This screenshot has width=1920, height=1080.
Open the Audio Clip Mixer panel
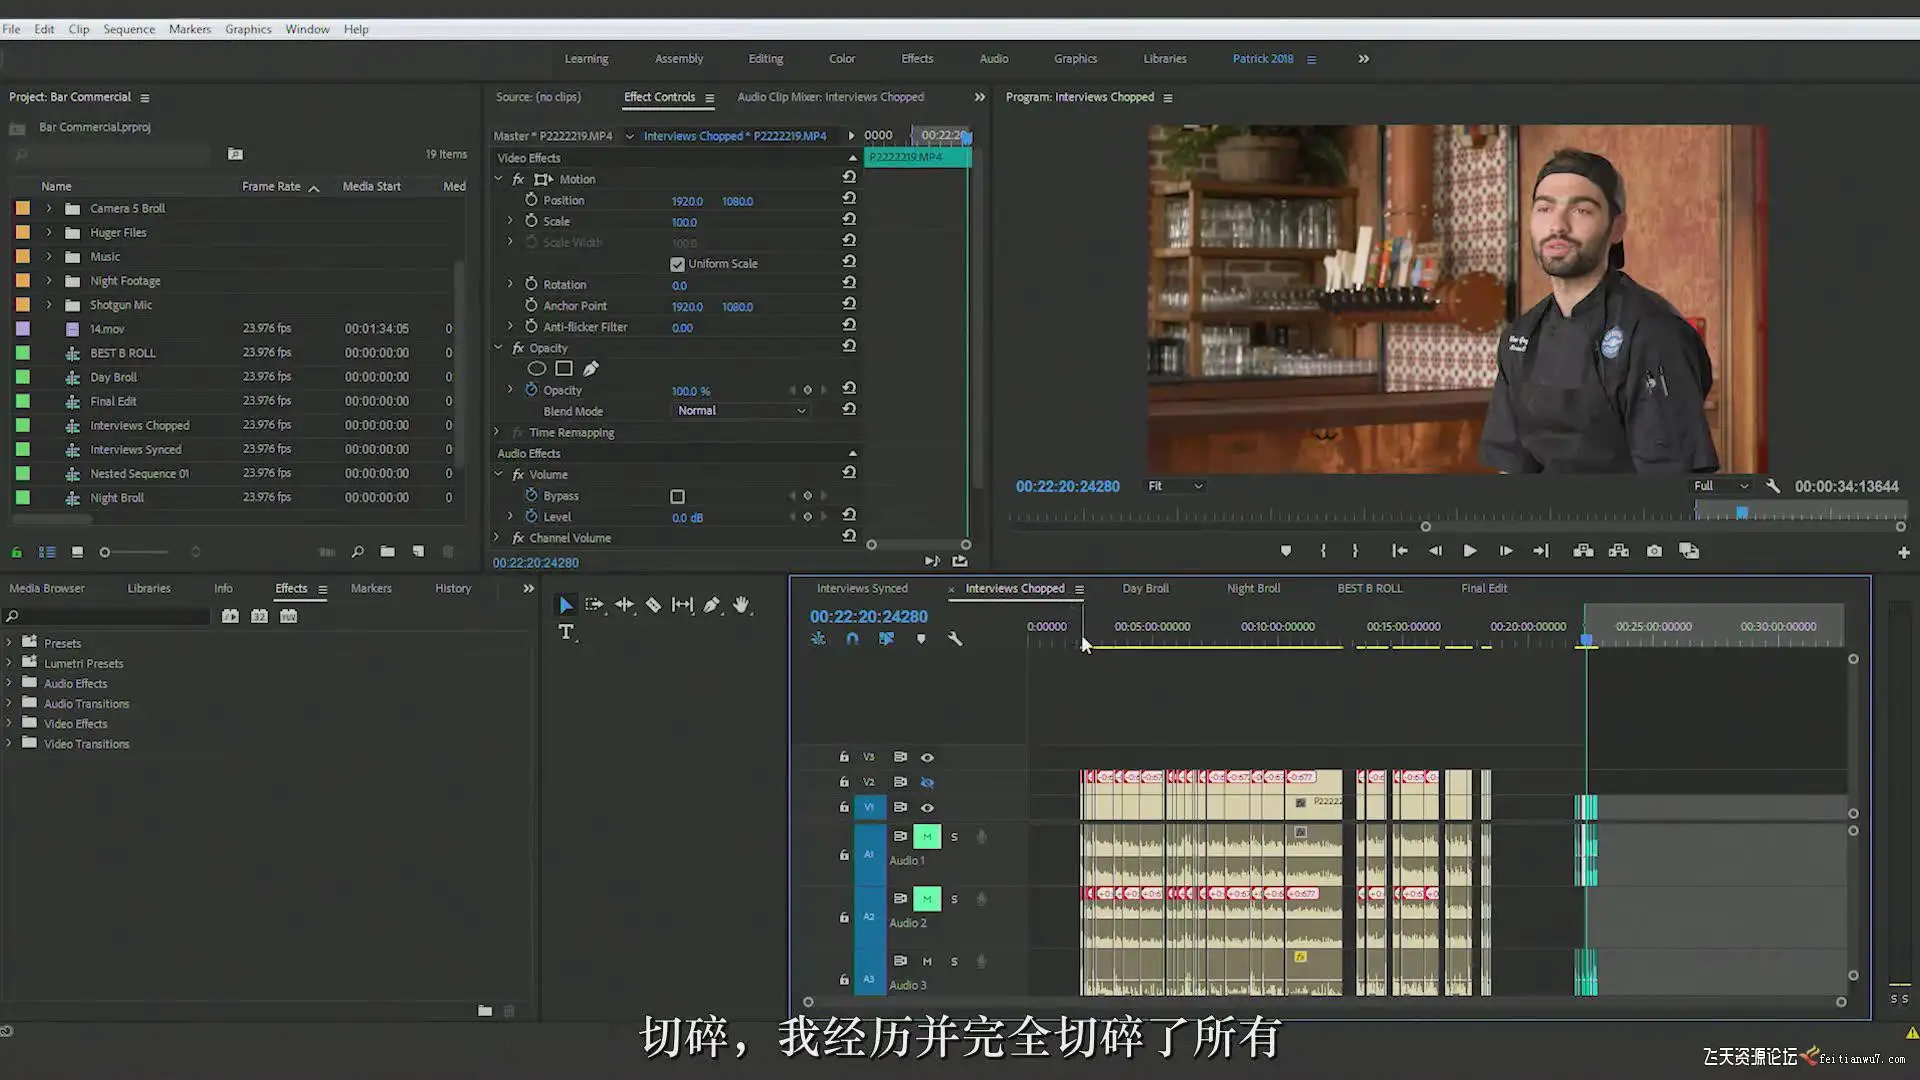tap(830, 97)
